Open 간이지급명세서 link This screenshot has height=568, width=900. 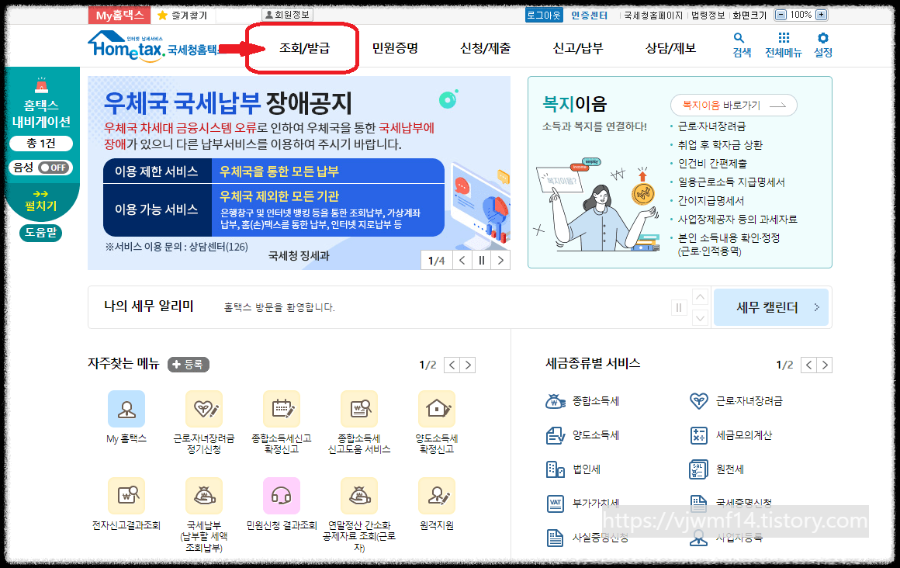tap(711, 201)
